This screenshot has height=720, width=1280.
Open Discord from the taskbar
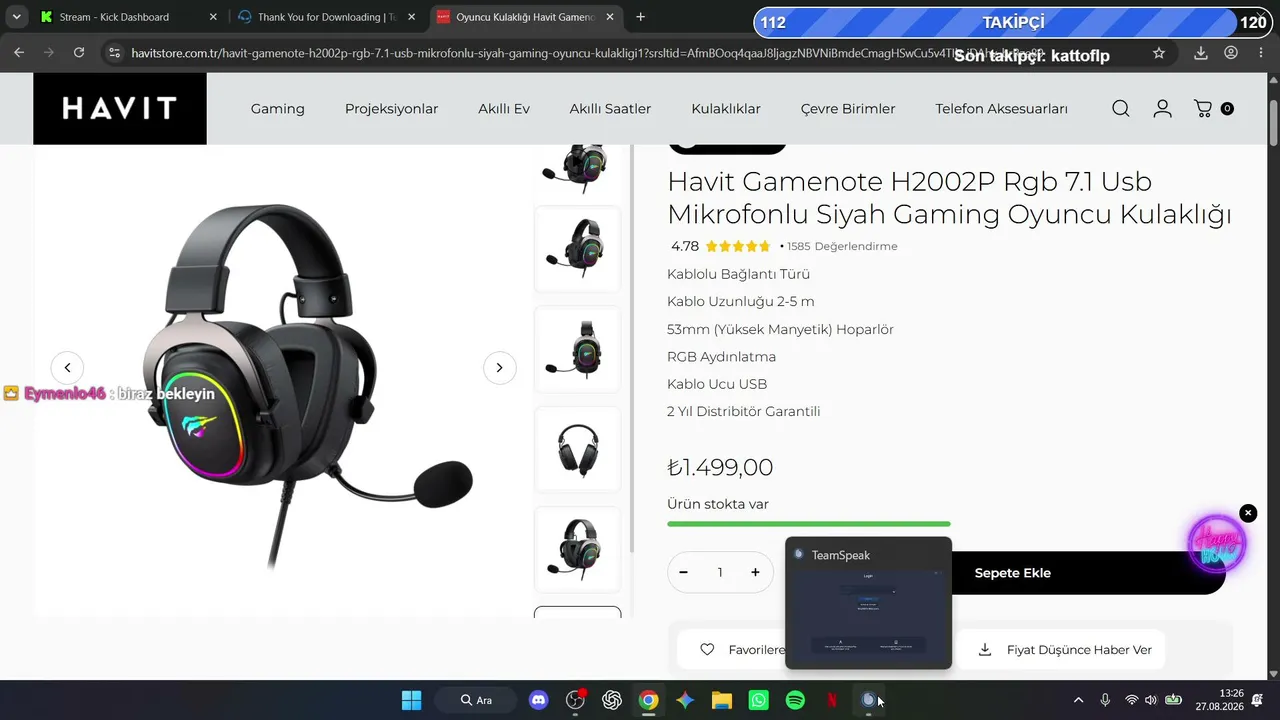click(539, 700)
